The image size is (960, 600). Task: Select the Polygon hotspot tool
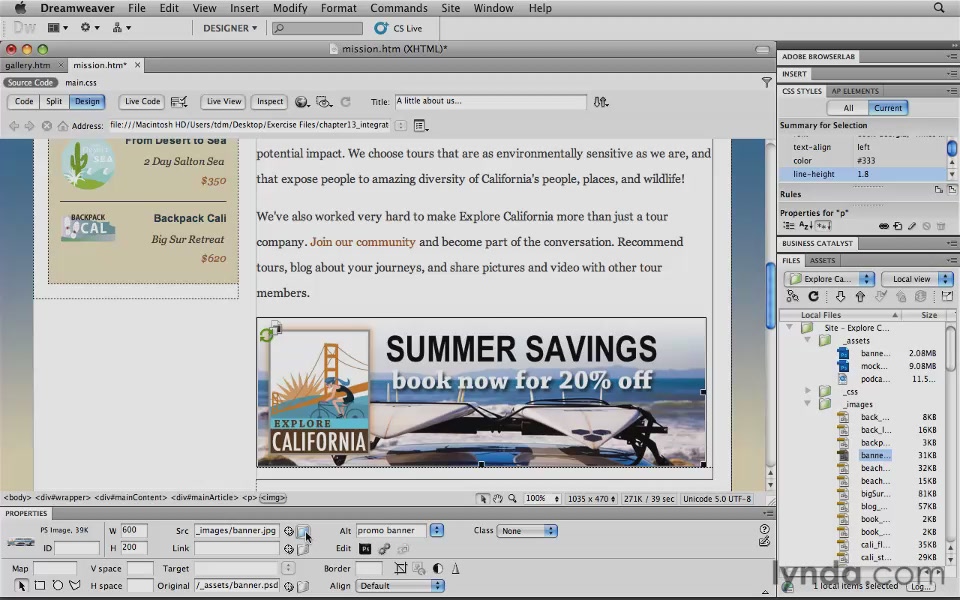tap(75, 585)
